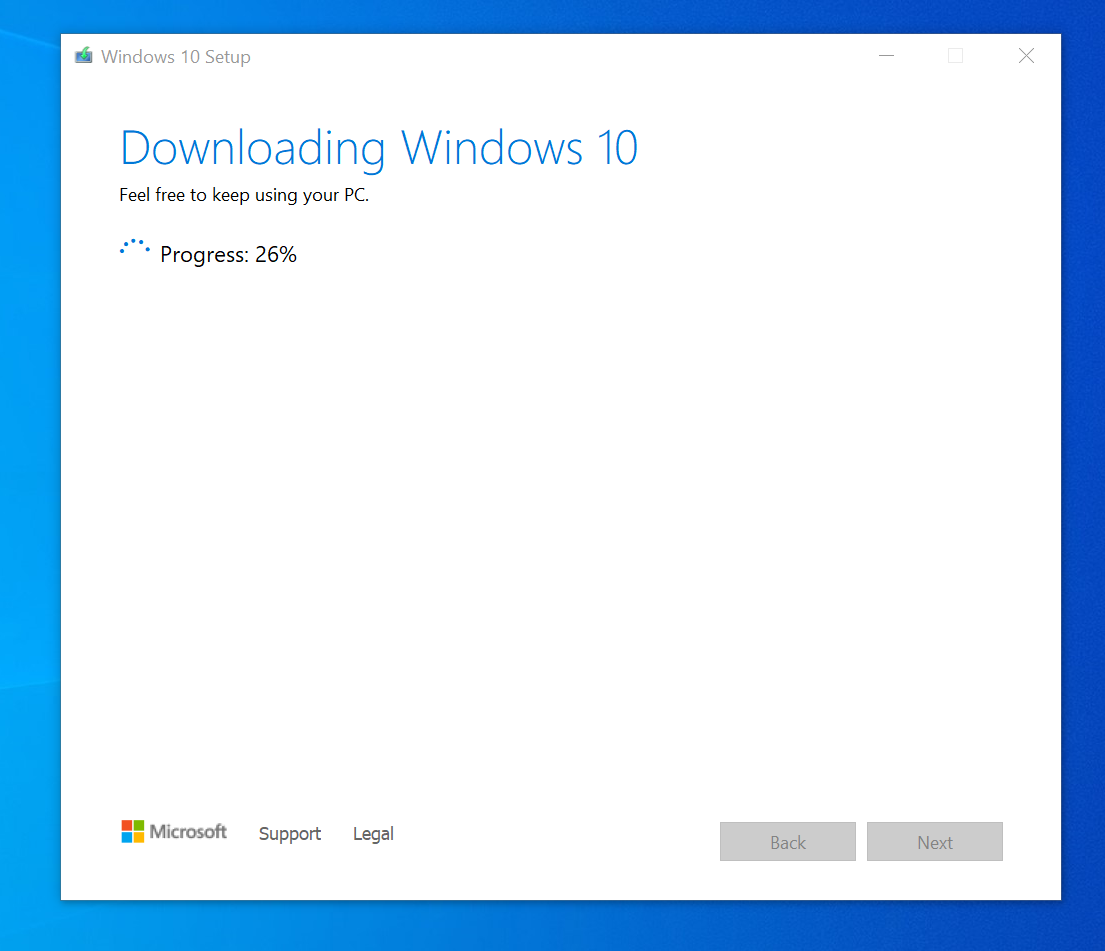Screen dimensions: 1105x951
Task: Click the greyed-out Next button
Action: 934,842
